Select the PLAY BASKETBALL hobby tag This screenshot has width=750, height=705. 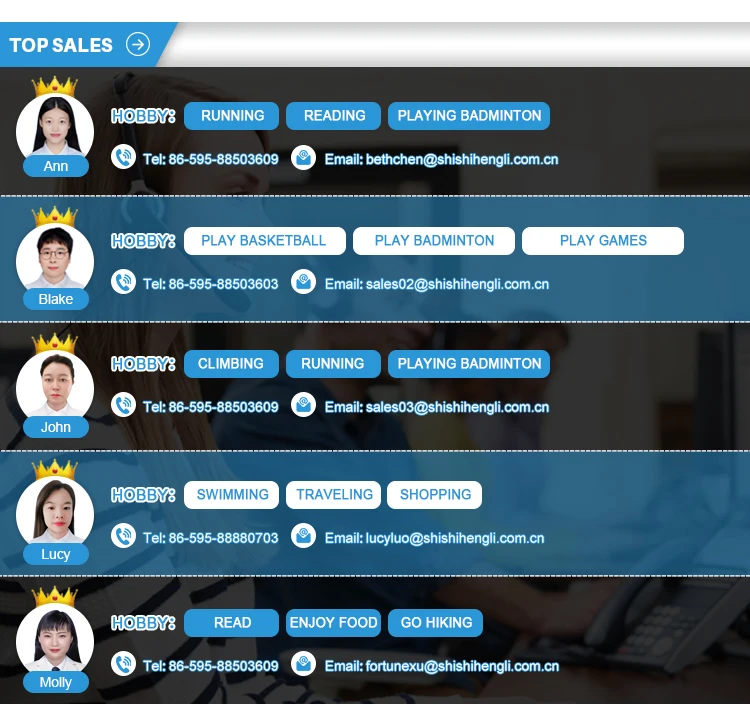point(265,241)
